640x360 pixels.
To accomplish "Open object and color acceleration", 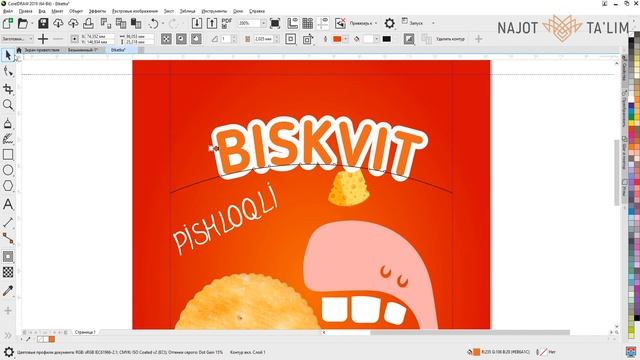I will click(409, 39).
